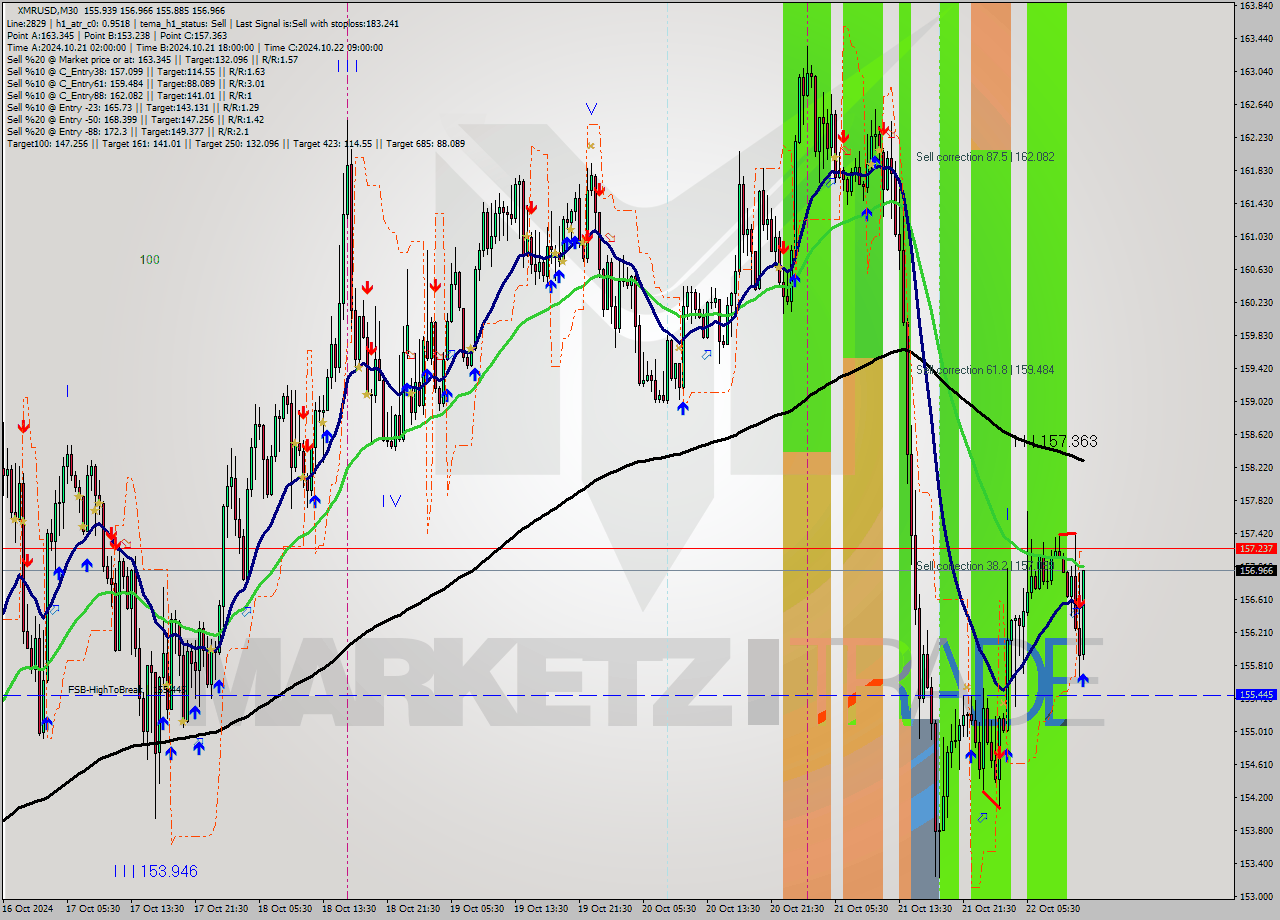Click the '21 Oct 21:30' time axis label
This screenshot has height=920, width=1280.
click(x=988, y=909)
